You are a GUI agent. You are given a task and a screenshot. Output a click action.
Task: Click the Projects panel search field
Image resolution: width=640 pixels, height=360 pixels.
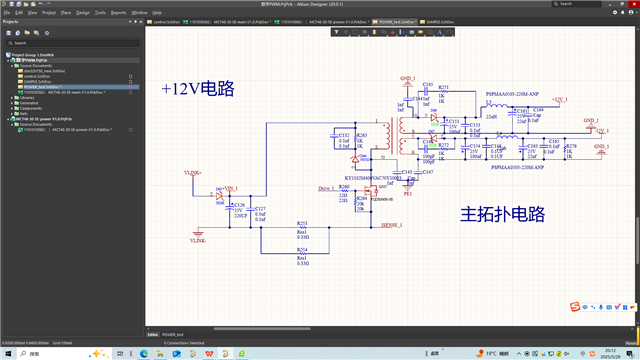tap(73, 43)
